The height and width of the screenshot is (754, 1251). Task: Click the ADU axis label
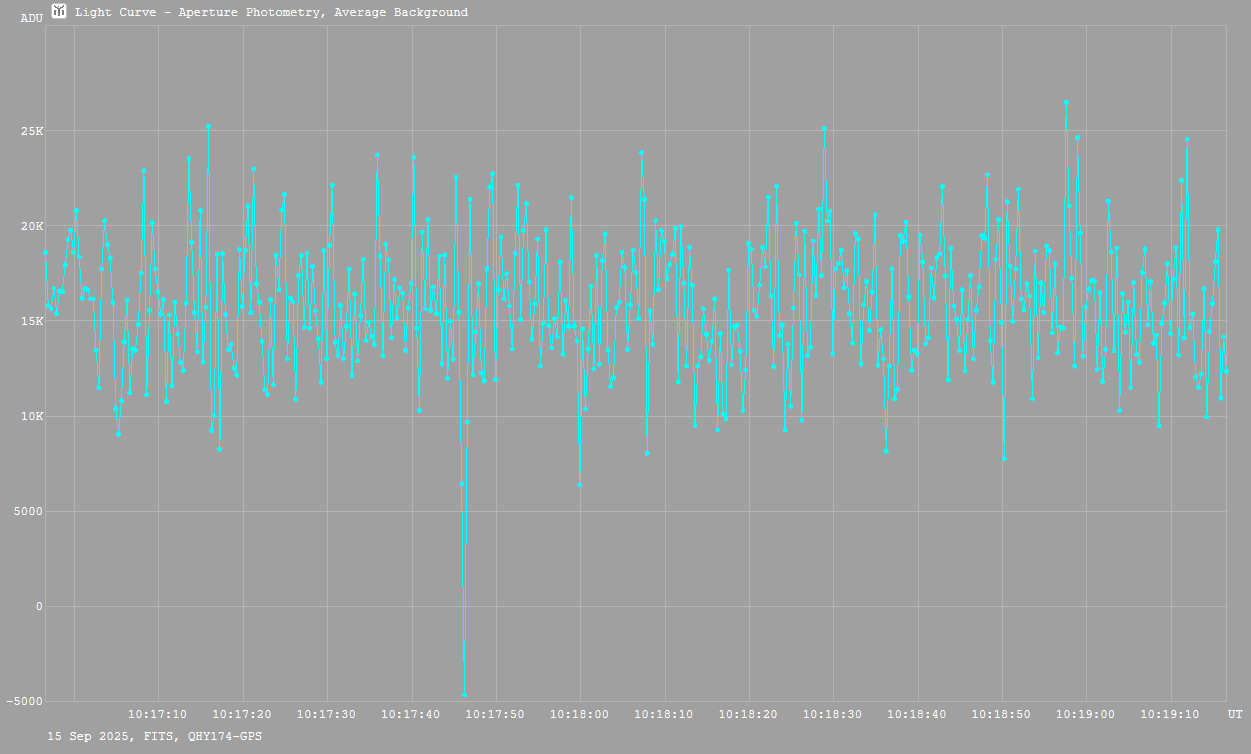[31, 18]
